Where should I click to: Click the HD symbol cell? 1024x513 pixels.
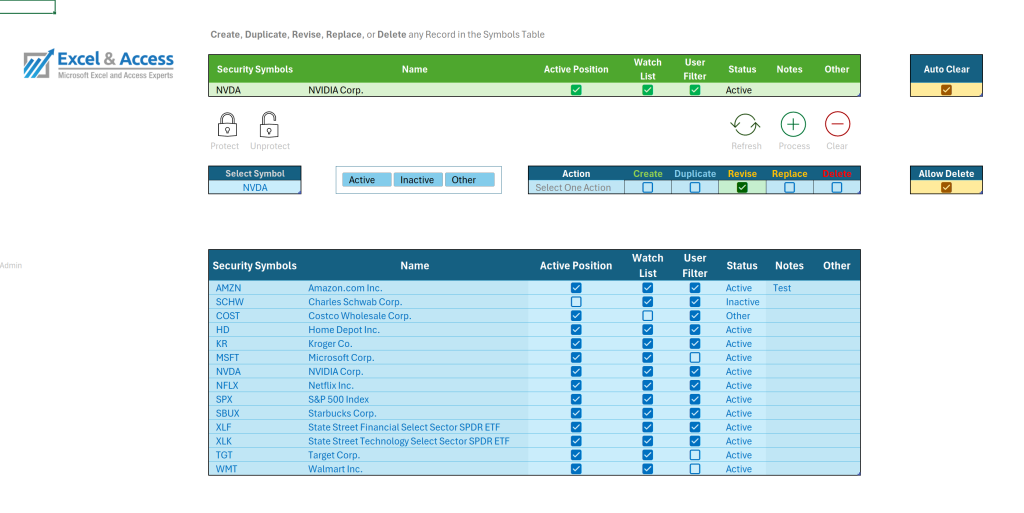(x=255, y=330)
